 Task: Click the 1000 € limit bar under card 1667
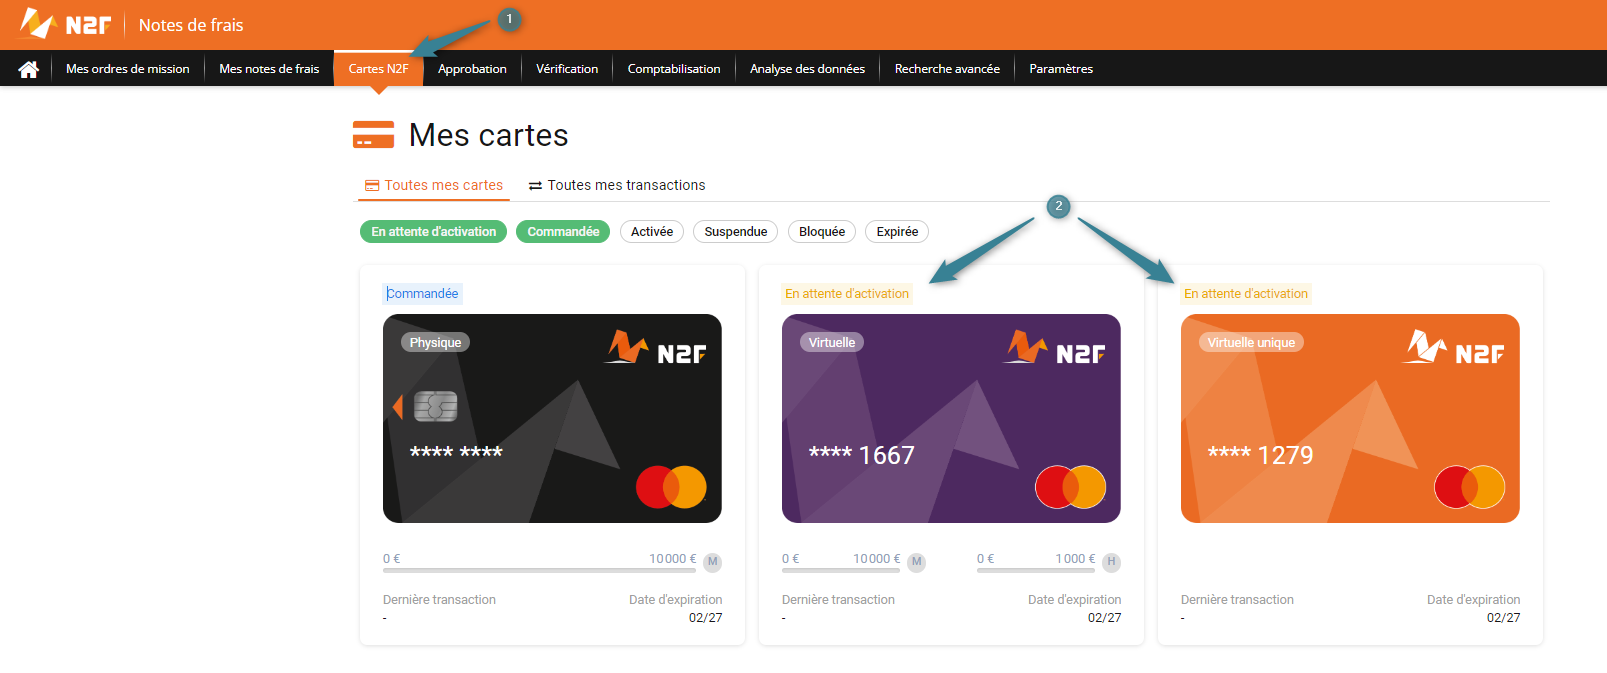tap(1036, 570)
